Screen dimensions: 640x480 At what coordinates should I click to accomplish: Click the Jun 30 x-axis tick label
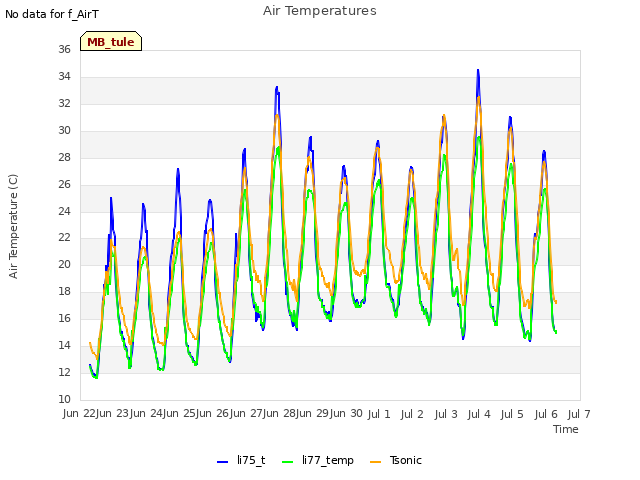pyautogui.click(x=346, y=413)
